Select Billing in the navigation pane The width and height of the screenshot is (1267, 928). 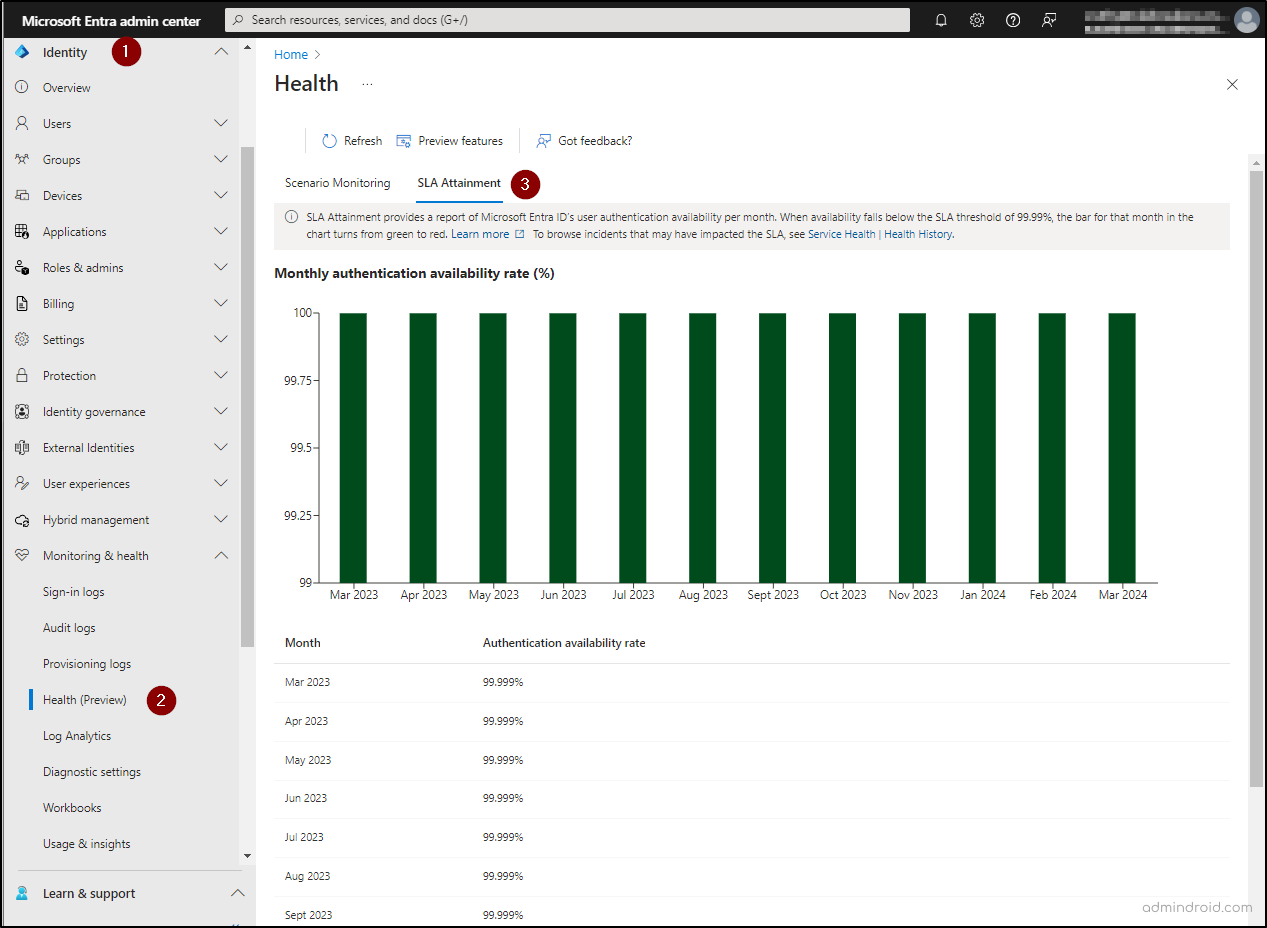tap(58, 303)
